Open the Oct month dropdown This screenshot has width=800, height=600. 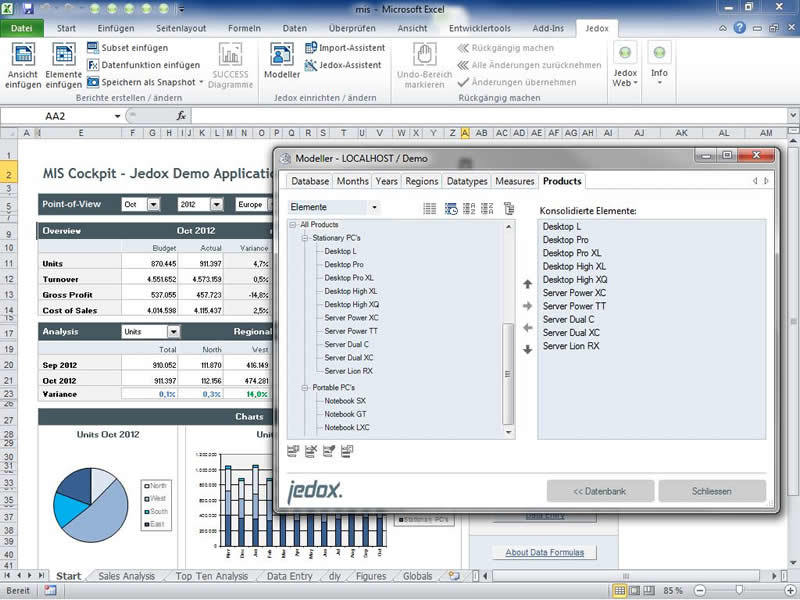tap(153, 205)
